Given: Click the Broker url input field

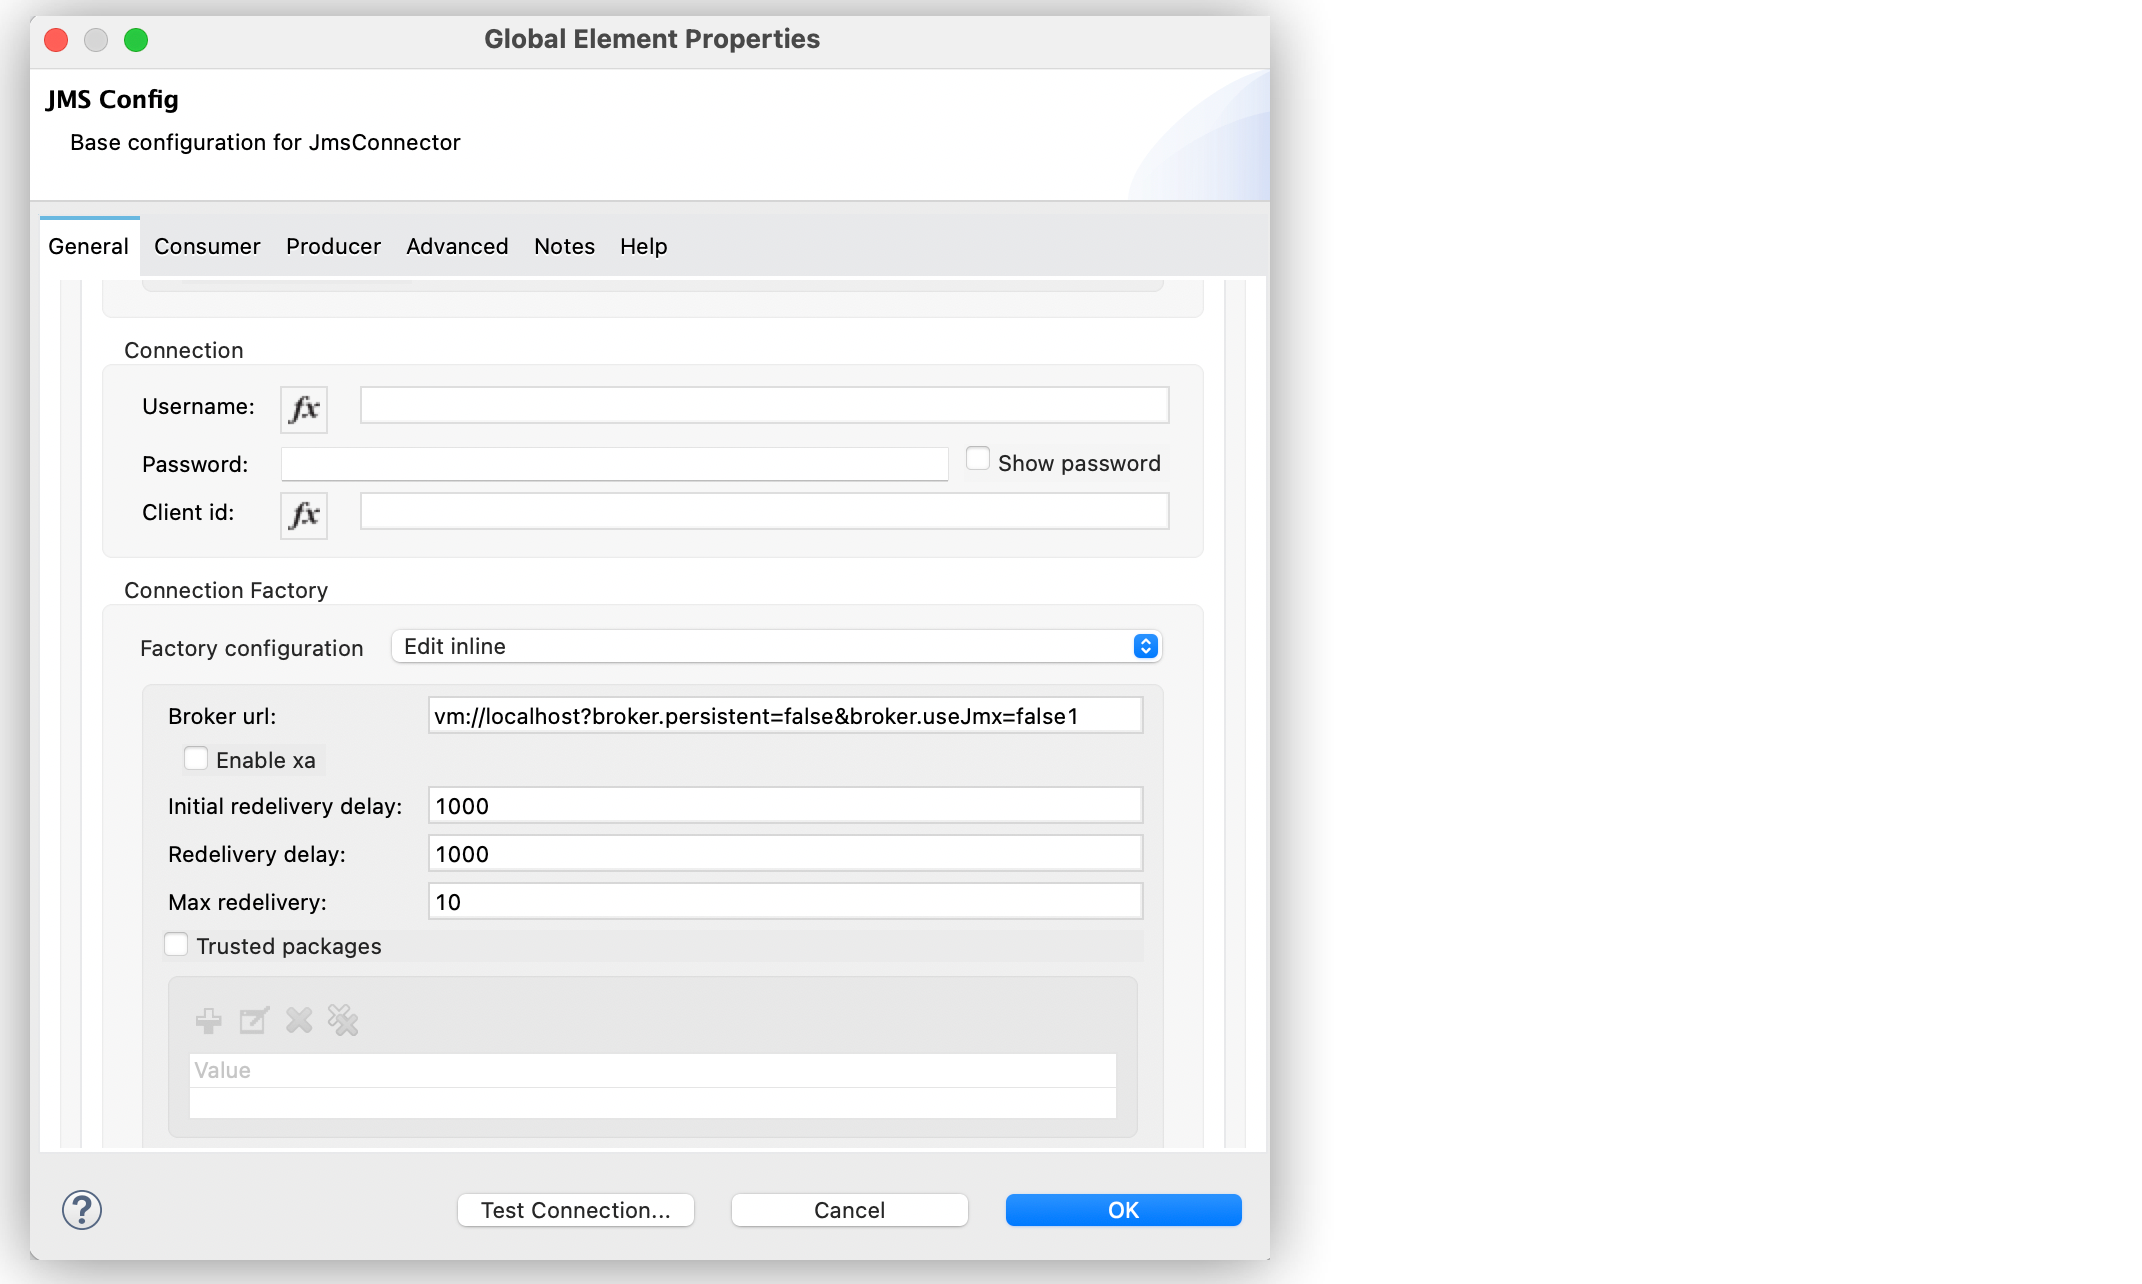Looking at the screenshot, I should point(782,714).
